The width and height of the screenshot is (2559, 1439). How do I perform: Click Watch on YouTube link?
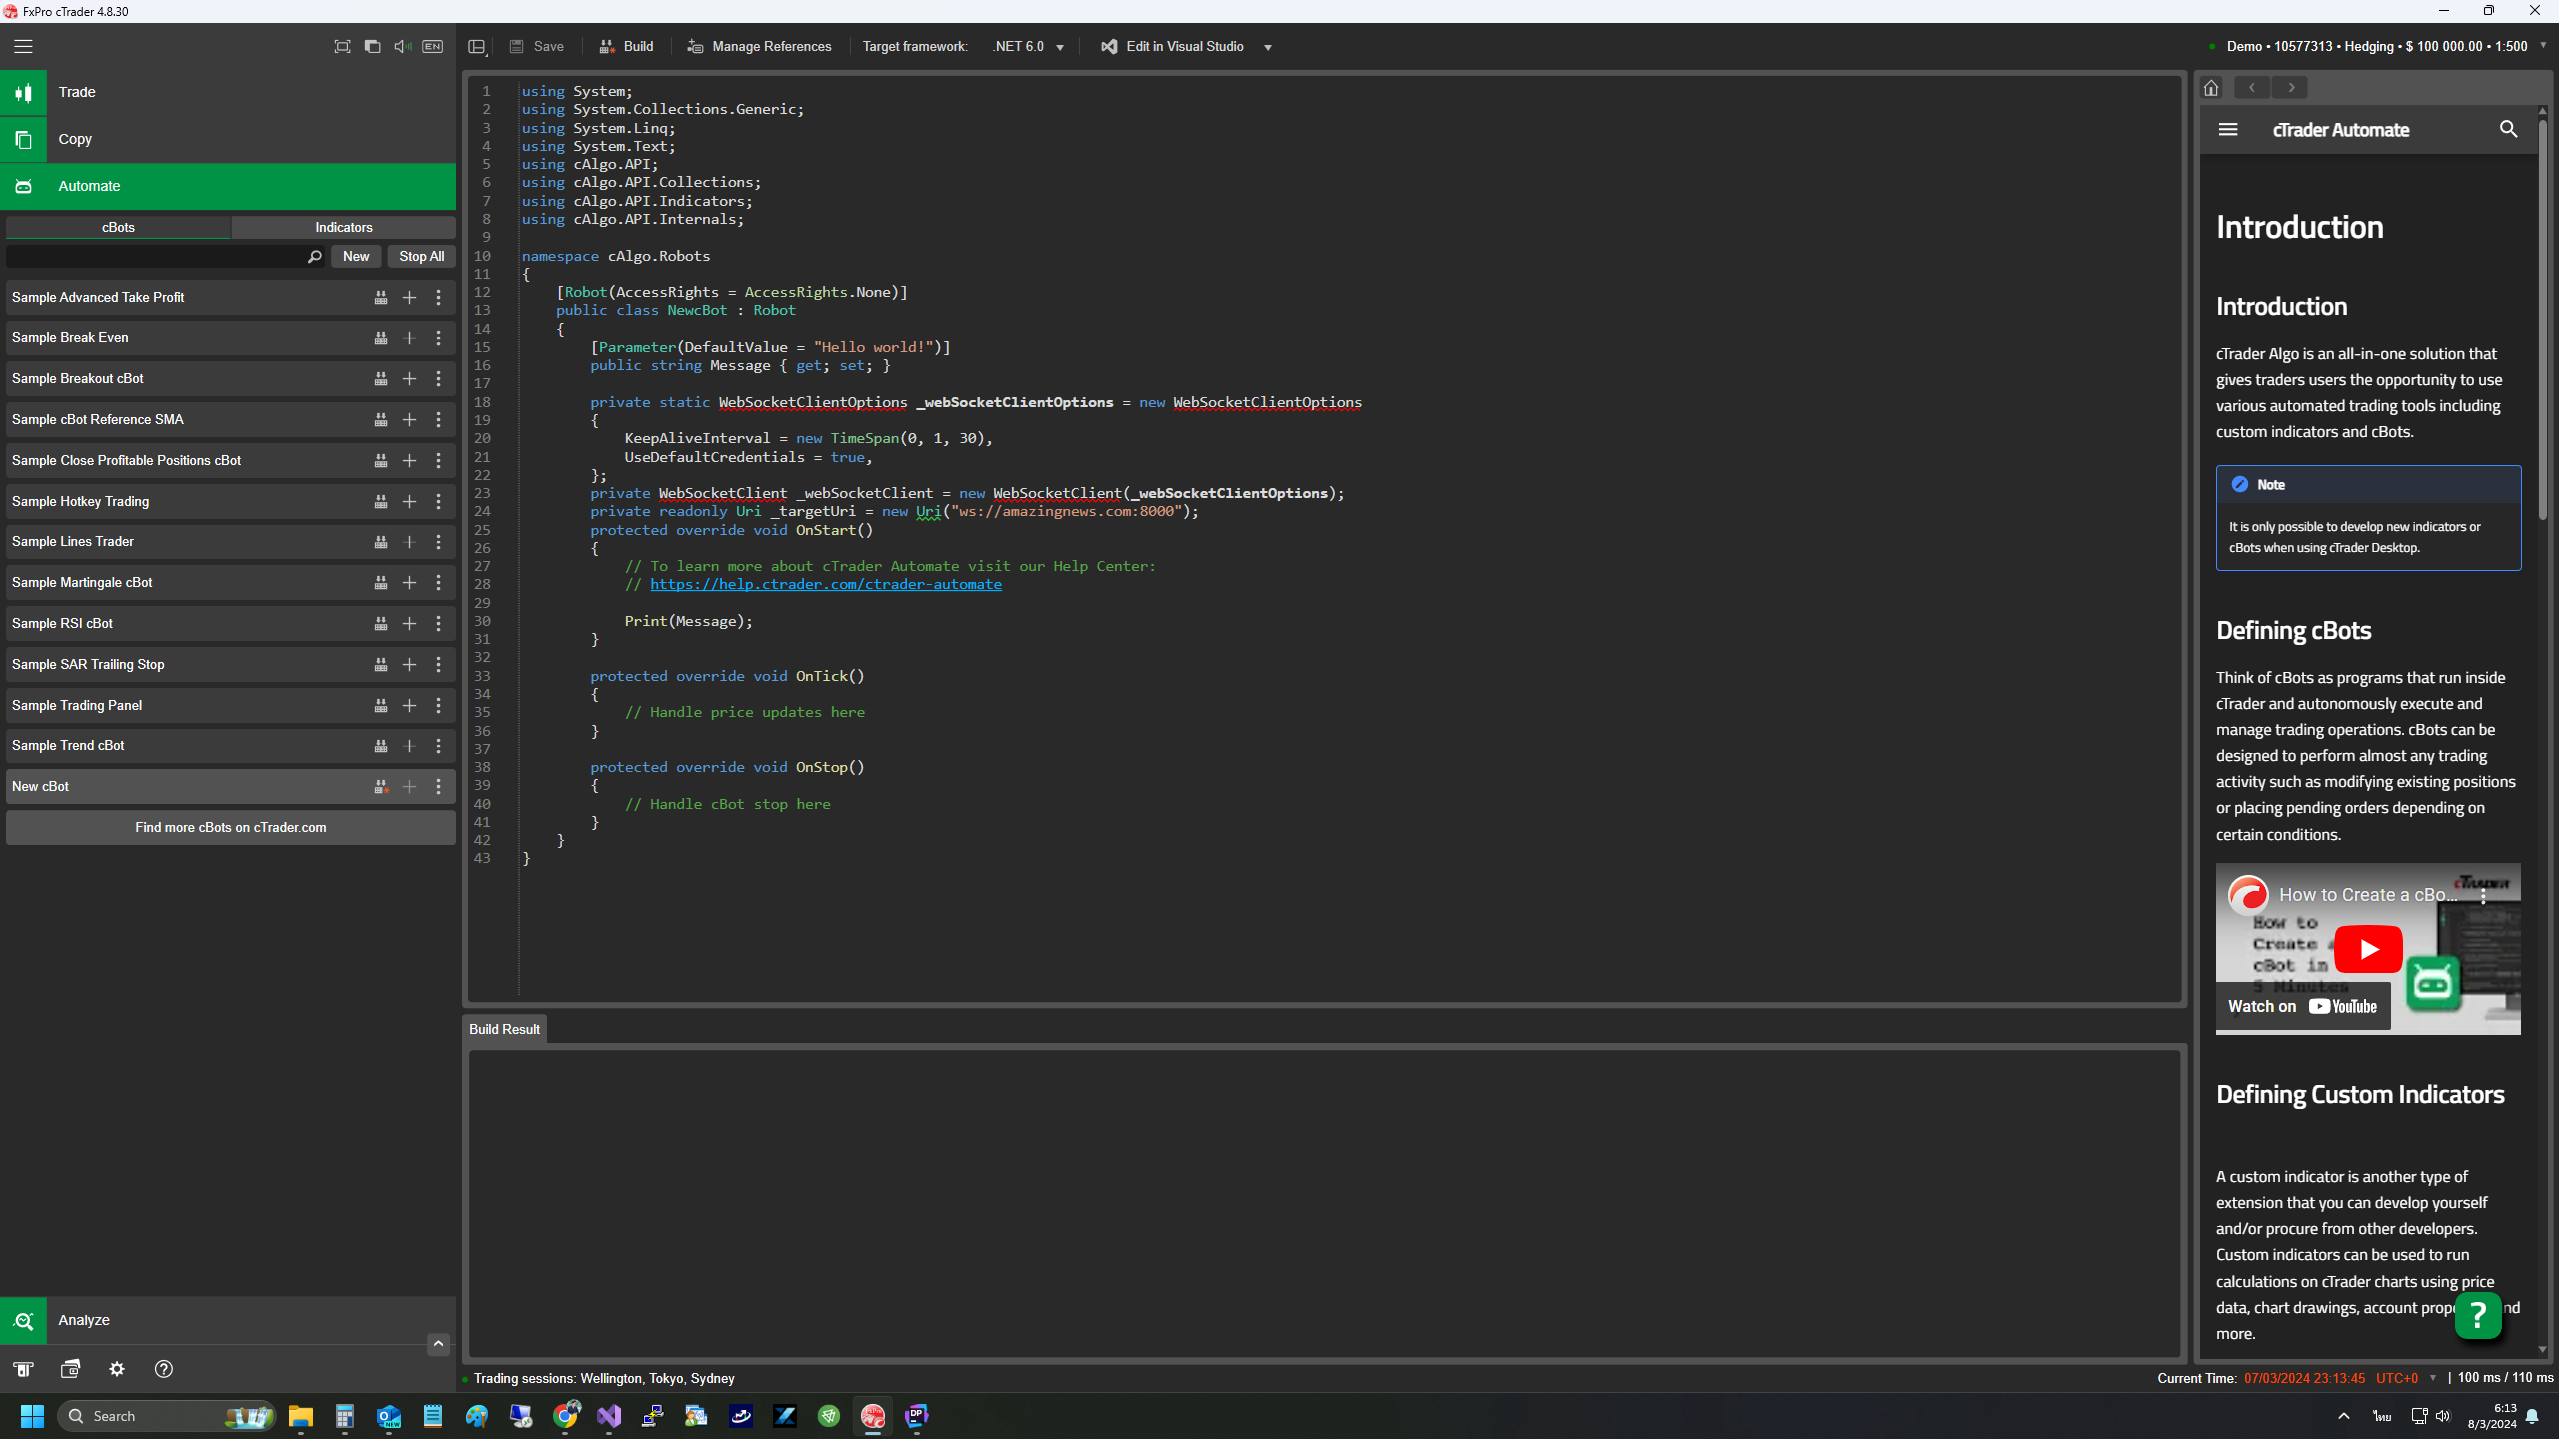[x=2302, y=1007]
